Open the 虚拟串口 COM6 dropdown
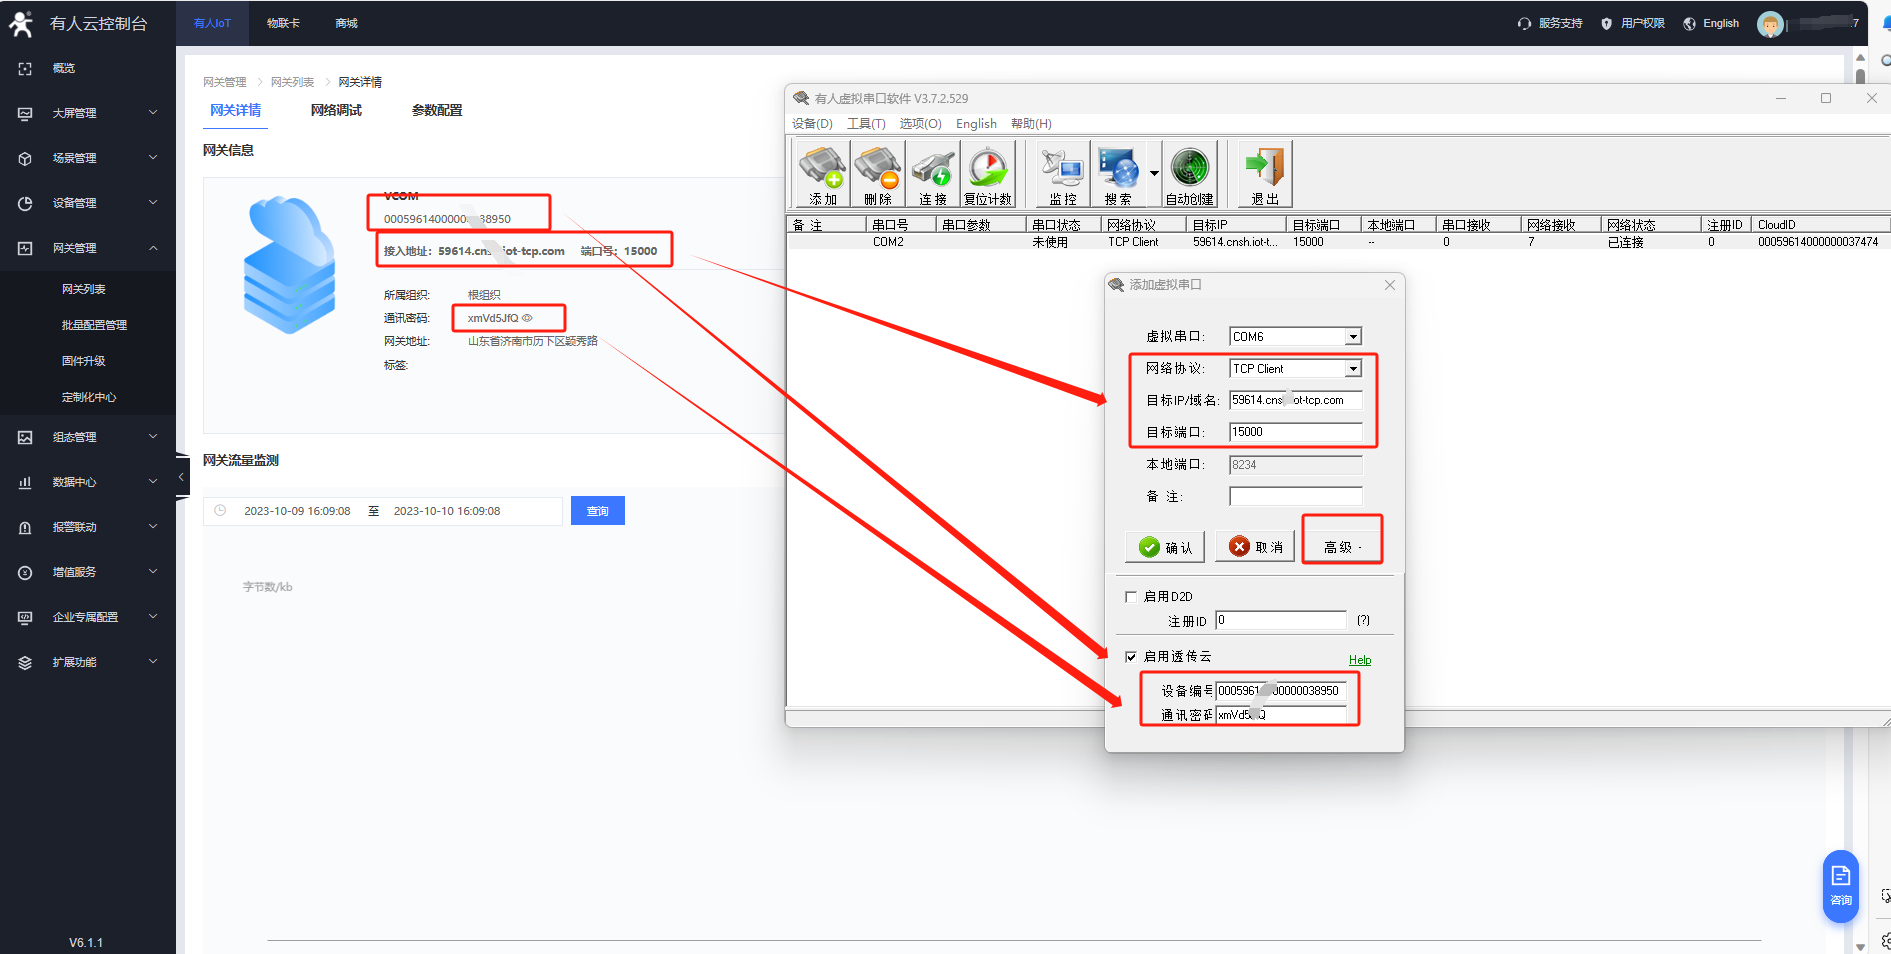 (1353, 337)
